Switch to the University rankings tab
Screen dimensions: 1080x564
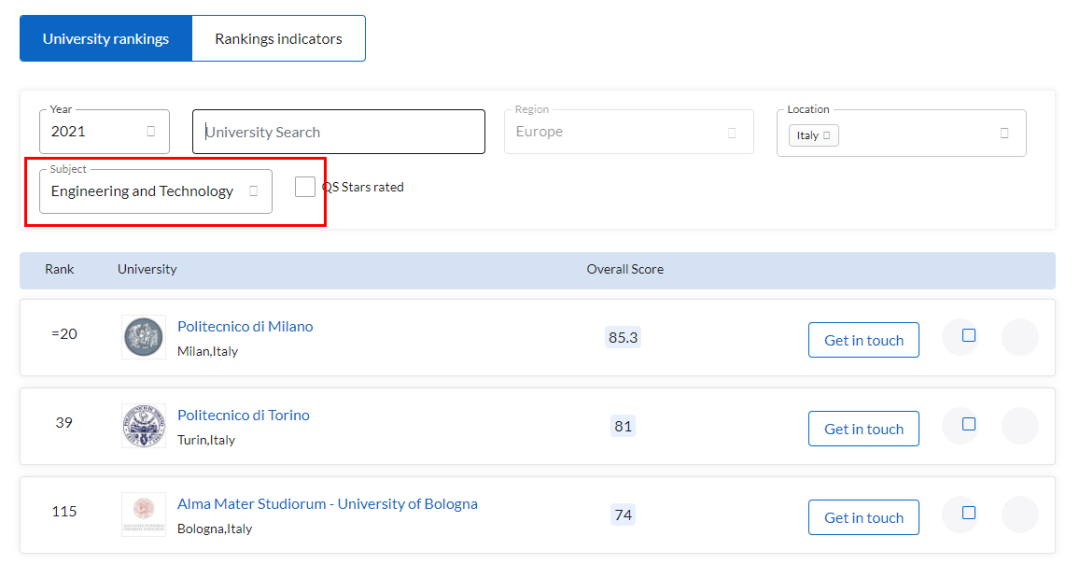pos(106,39)
